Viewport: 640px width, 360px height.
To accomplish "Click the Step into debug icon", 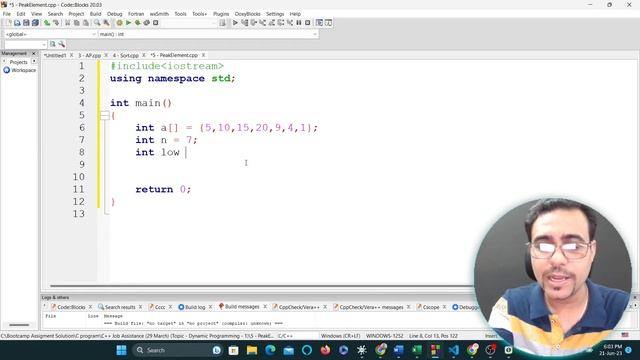I will [262, 23].
